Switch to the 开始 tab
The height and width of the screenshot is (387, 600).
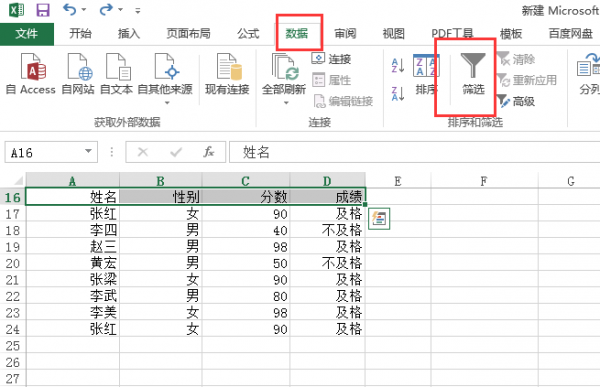80,34
